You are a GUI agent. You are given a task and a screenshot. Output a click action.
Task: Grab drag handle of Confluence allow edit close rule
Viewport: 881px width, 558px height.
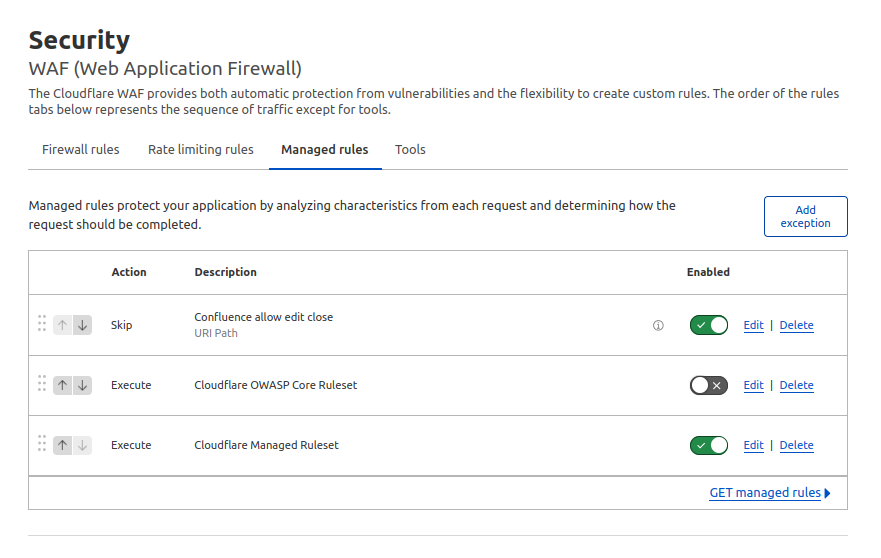point(42,323)
